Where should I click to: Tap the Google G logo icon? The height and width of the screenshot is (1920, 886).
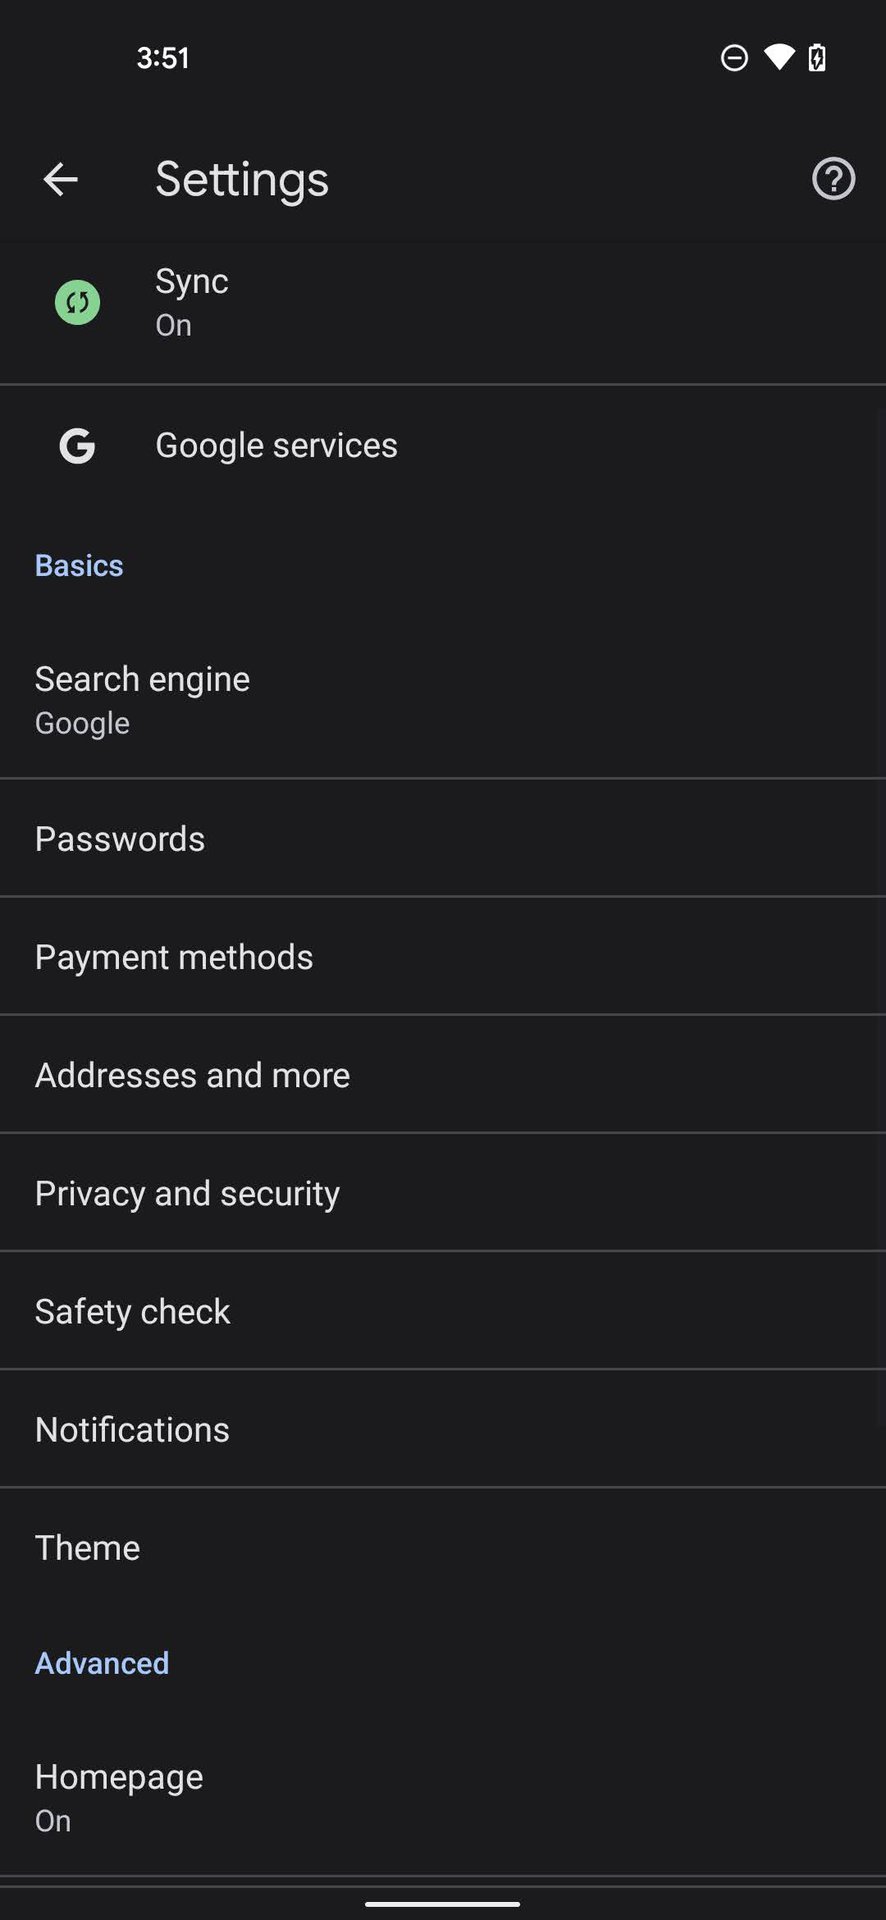[x=77, y=446]
